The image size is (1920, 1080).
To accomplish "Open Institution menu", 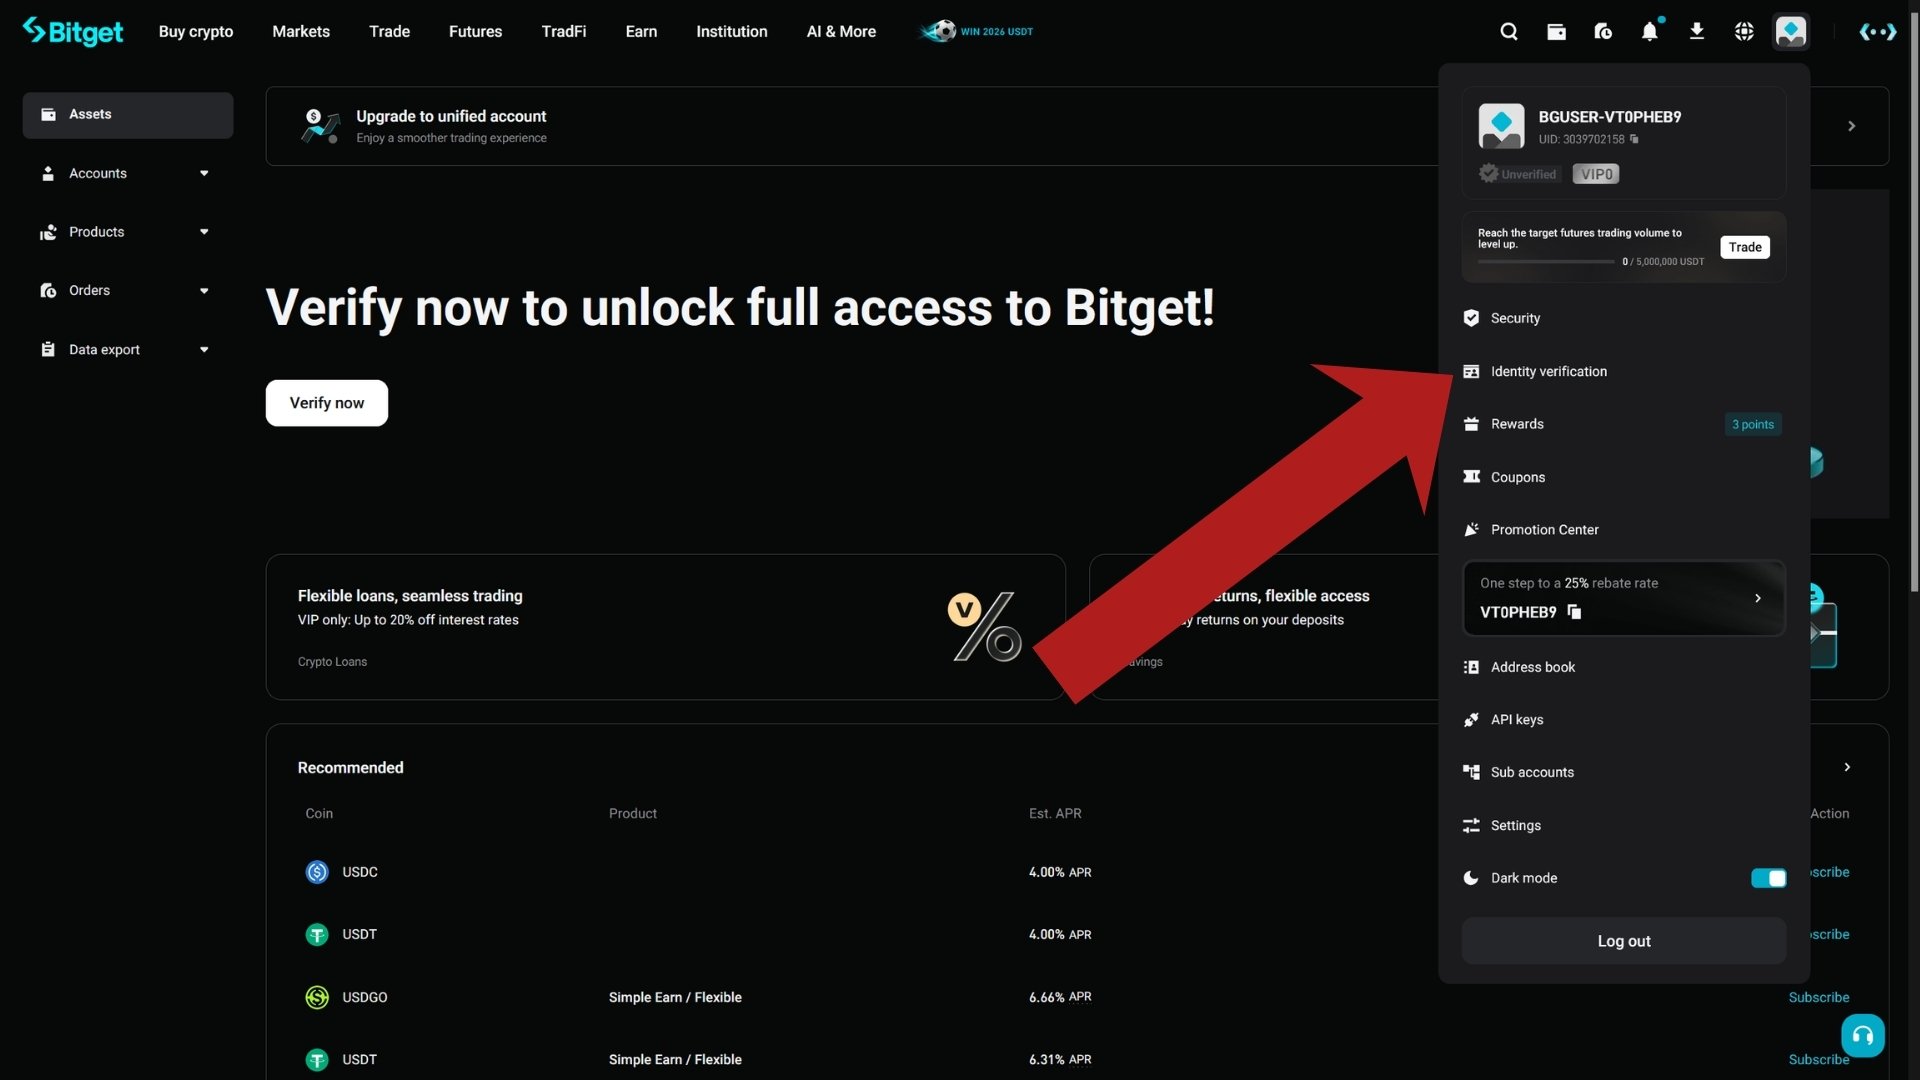I will click(732, 32).
